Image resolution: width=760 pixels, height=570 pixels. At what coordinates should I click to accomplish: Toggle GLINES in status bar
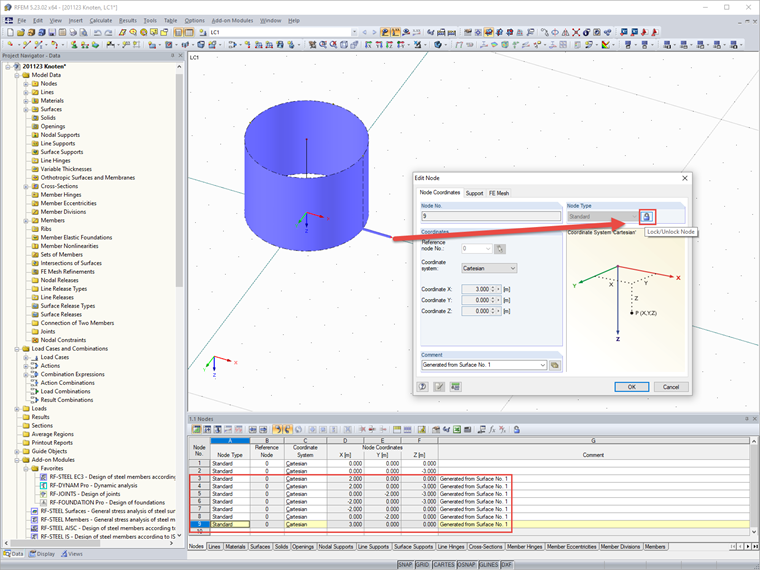pyautogui.click(x=489, y=565)
